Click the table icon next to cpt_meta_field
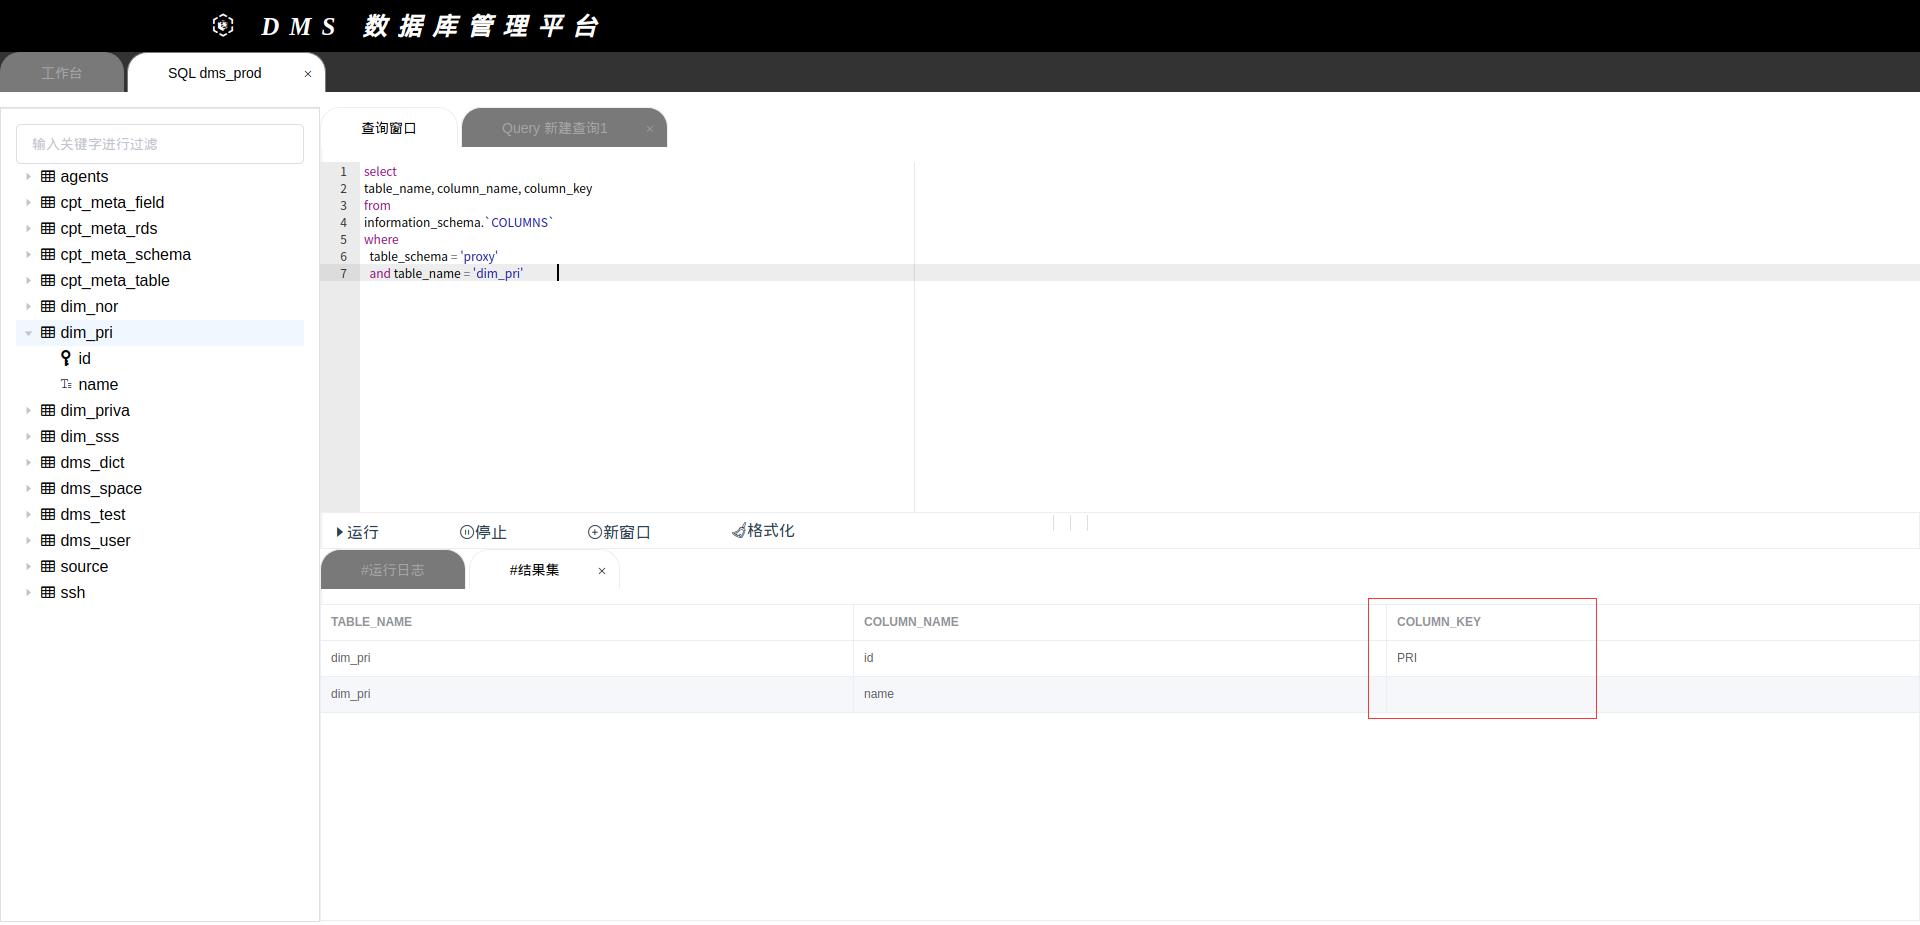The height and width of the screenshot is (925, 1920). 48,202
